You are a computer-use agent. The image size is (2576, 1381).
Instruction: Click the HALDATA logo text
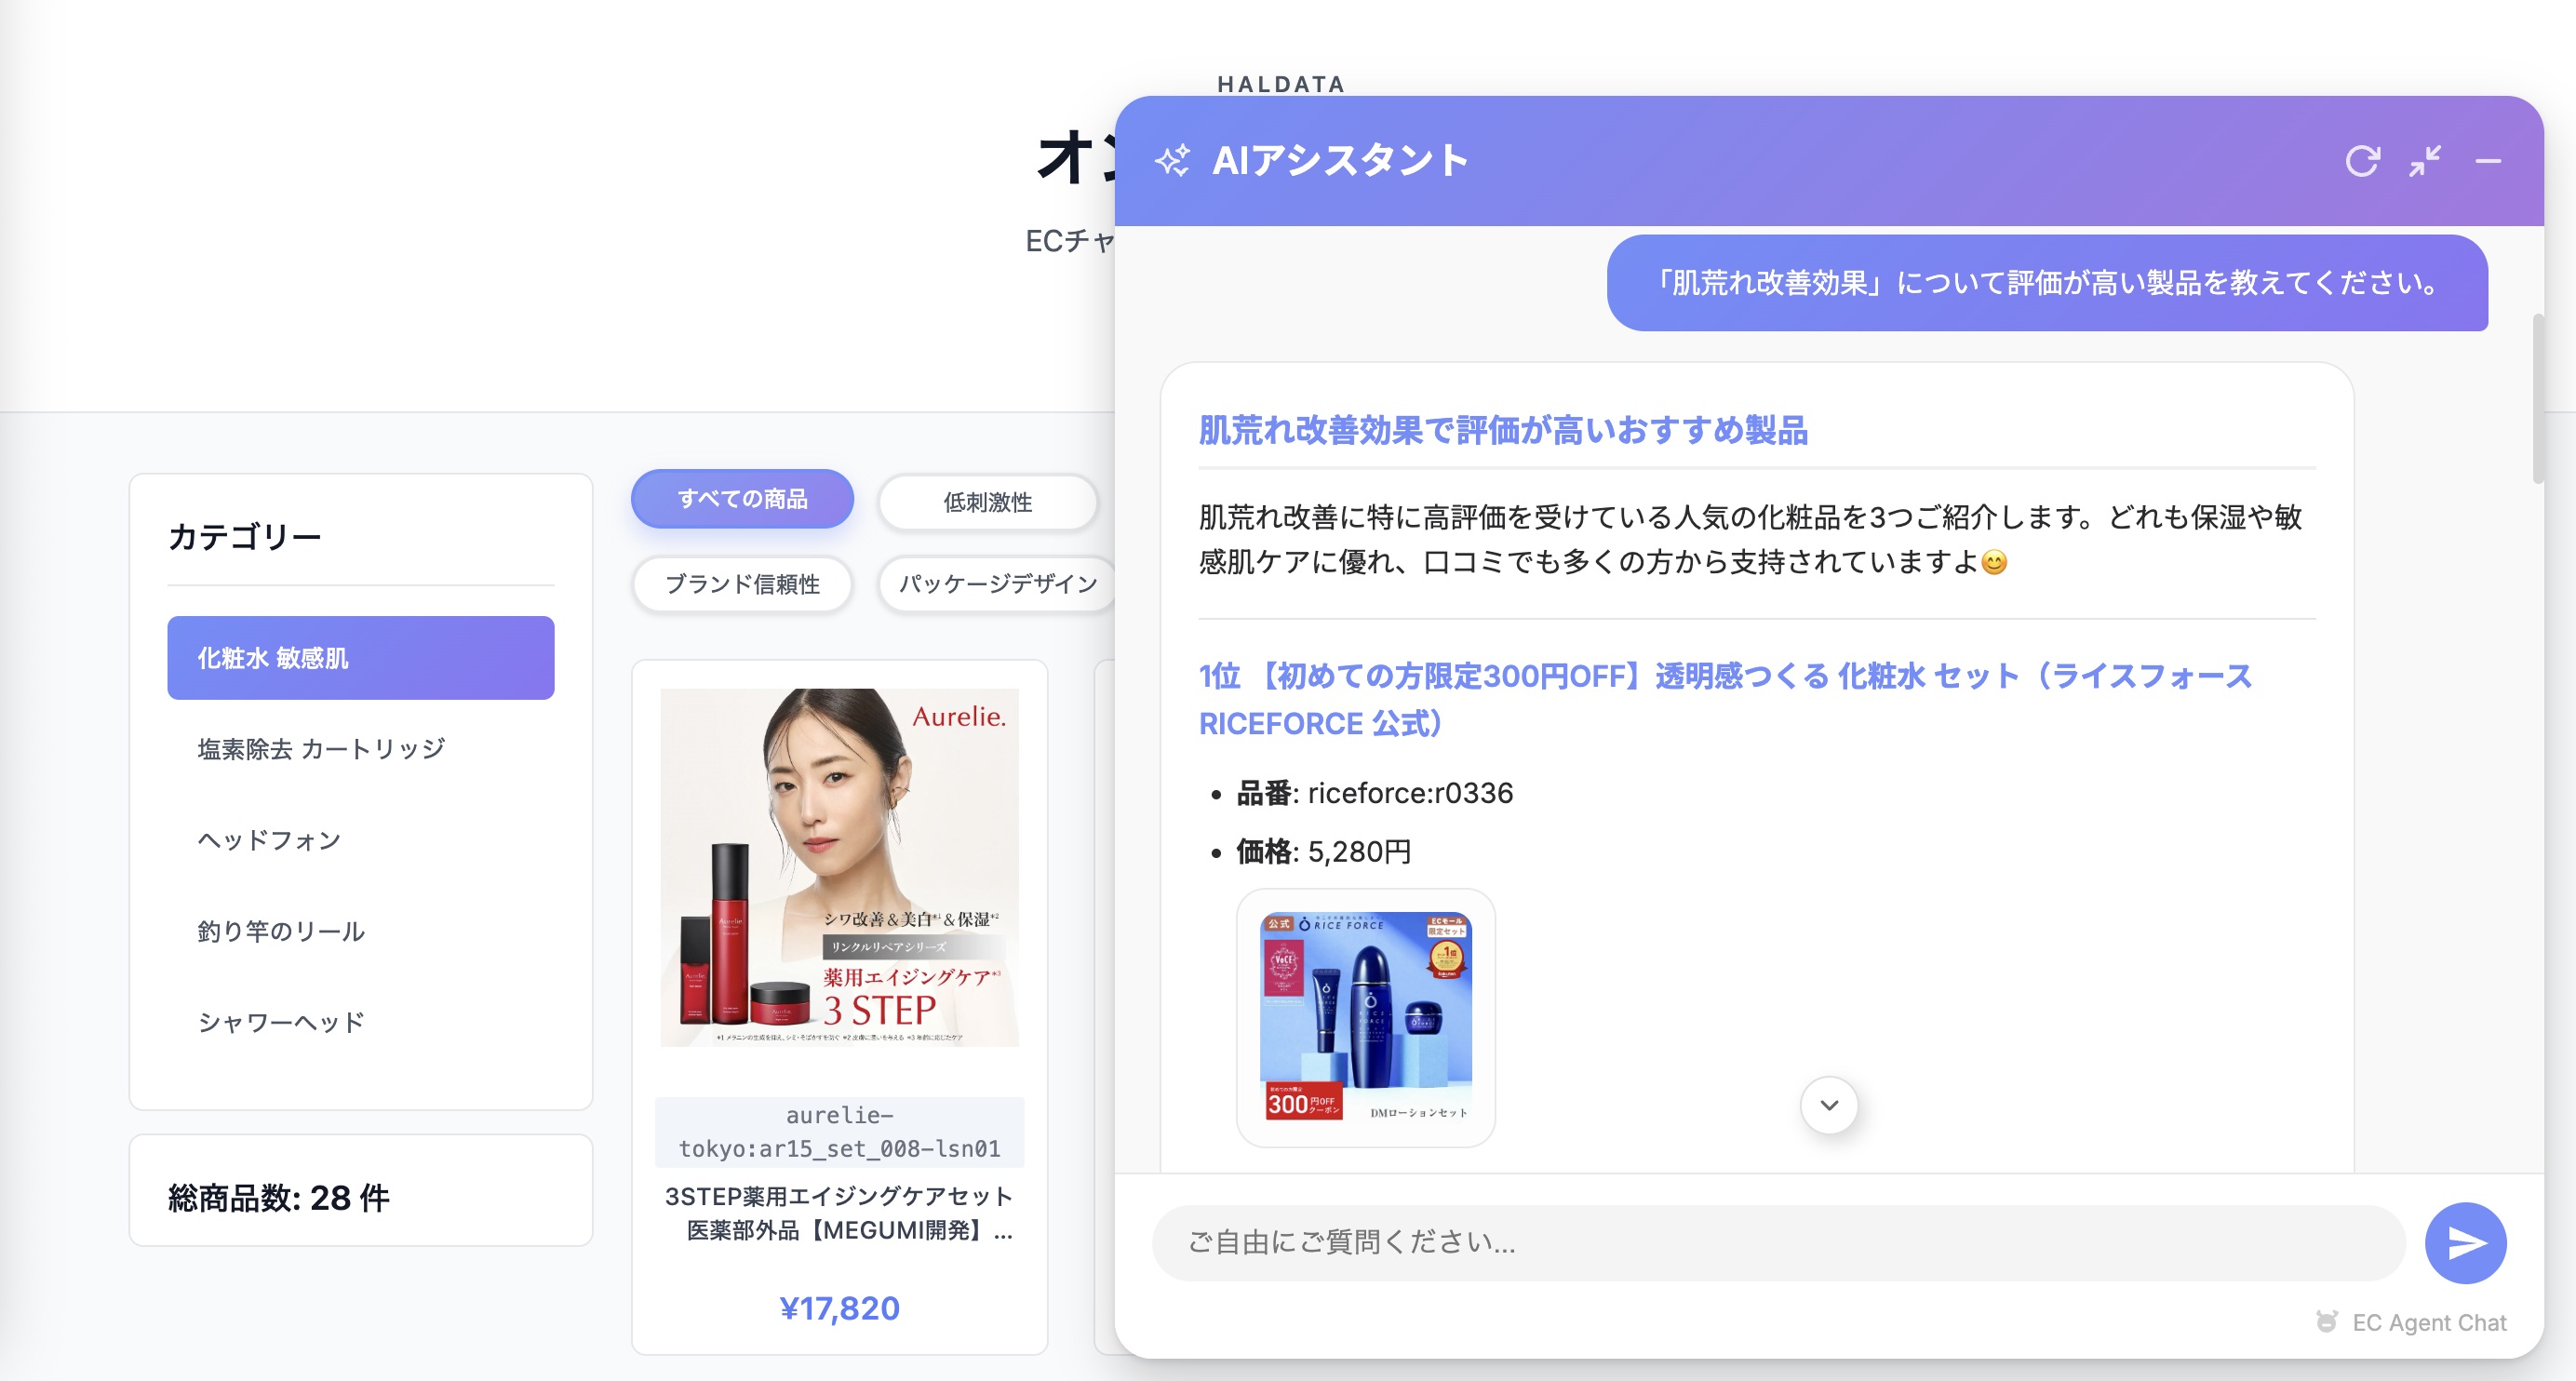tap(1281, 84)
